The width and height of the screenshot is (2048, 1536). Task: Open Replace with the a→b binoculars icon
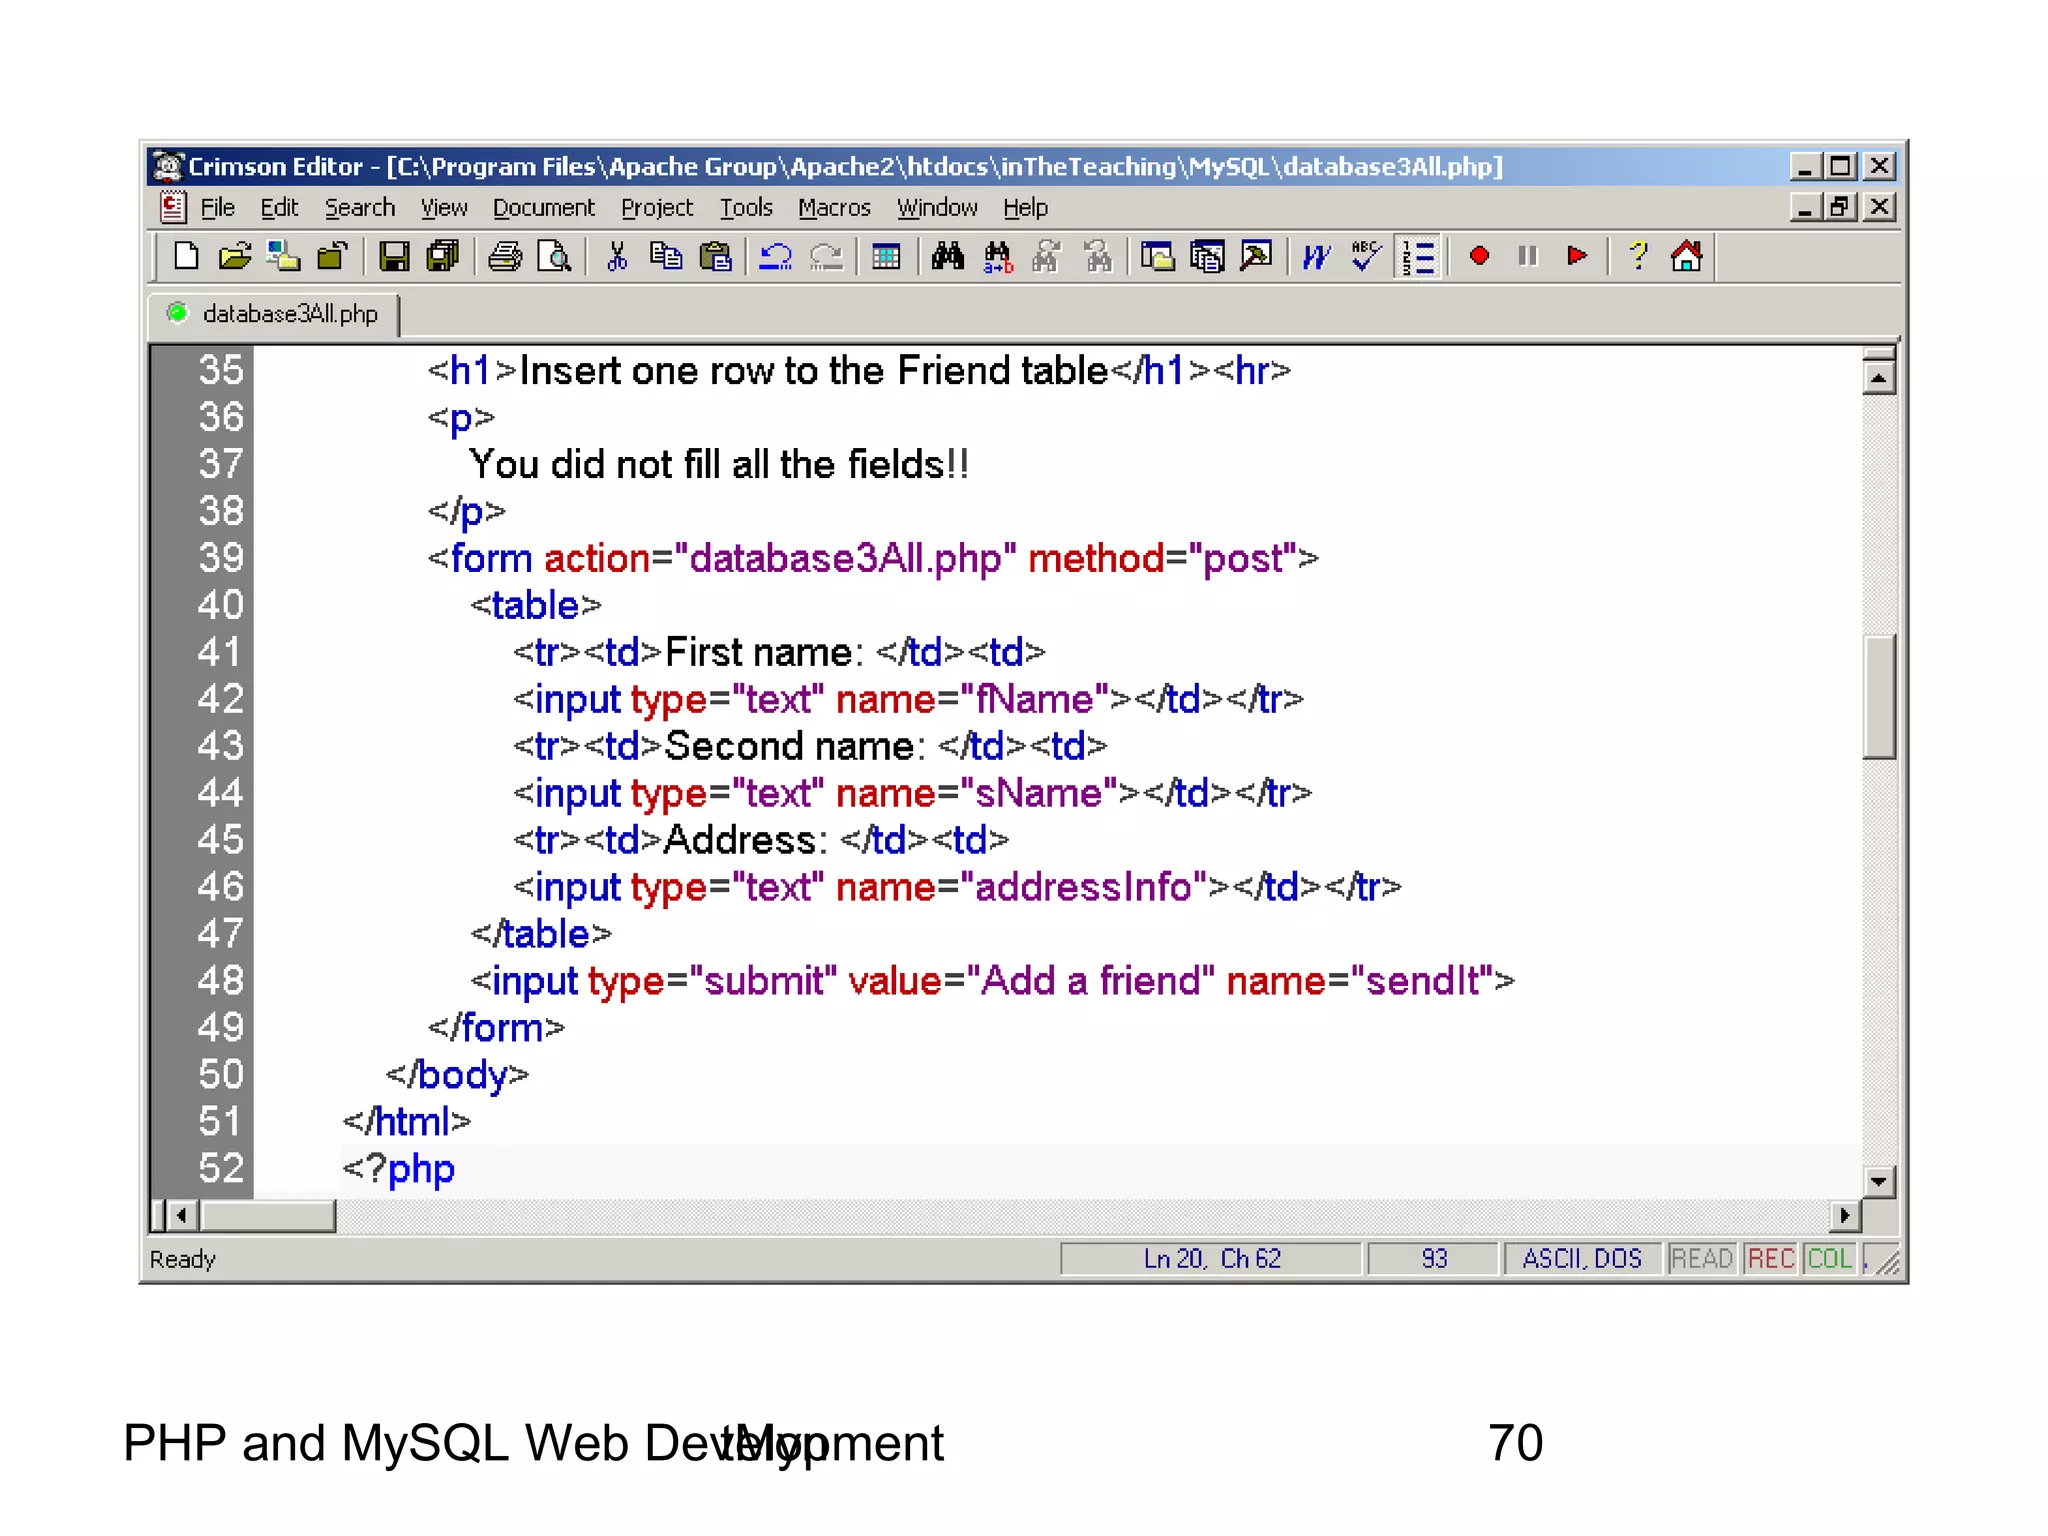click(x=997, y=257)
